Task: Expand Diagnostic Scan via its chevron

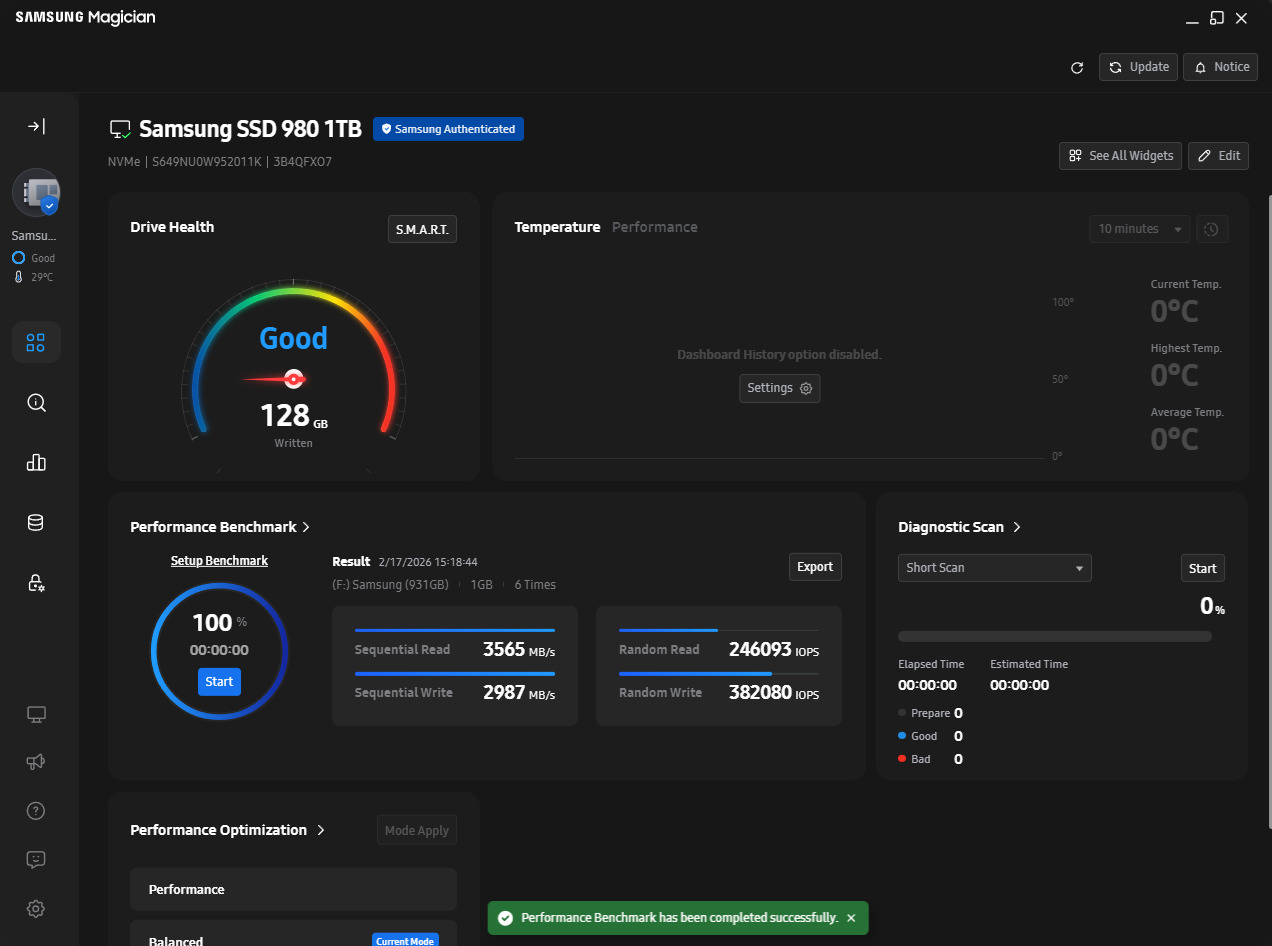Action: click(1017, 527)
